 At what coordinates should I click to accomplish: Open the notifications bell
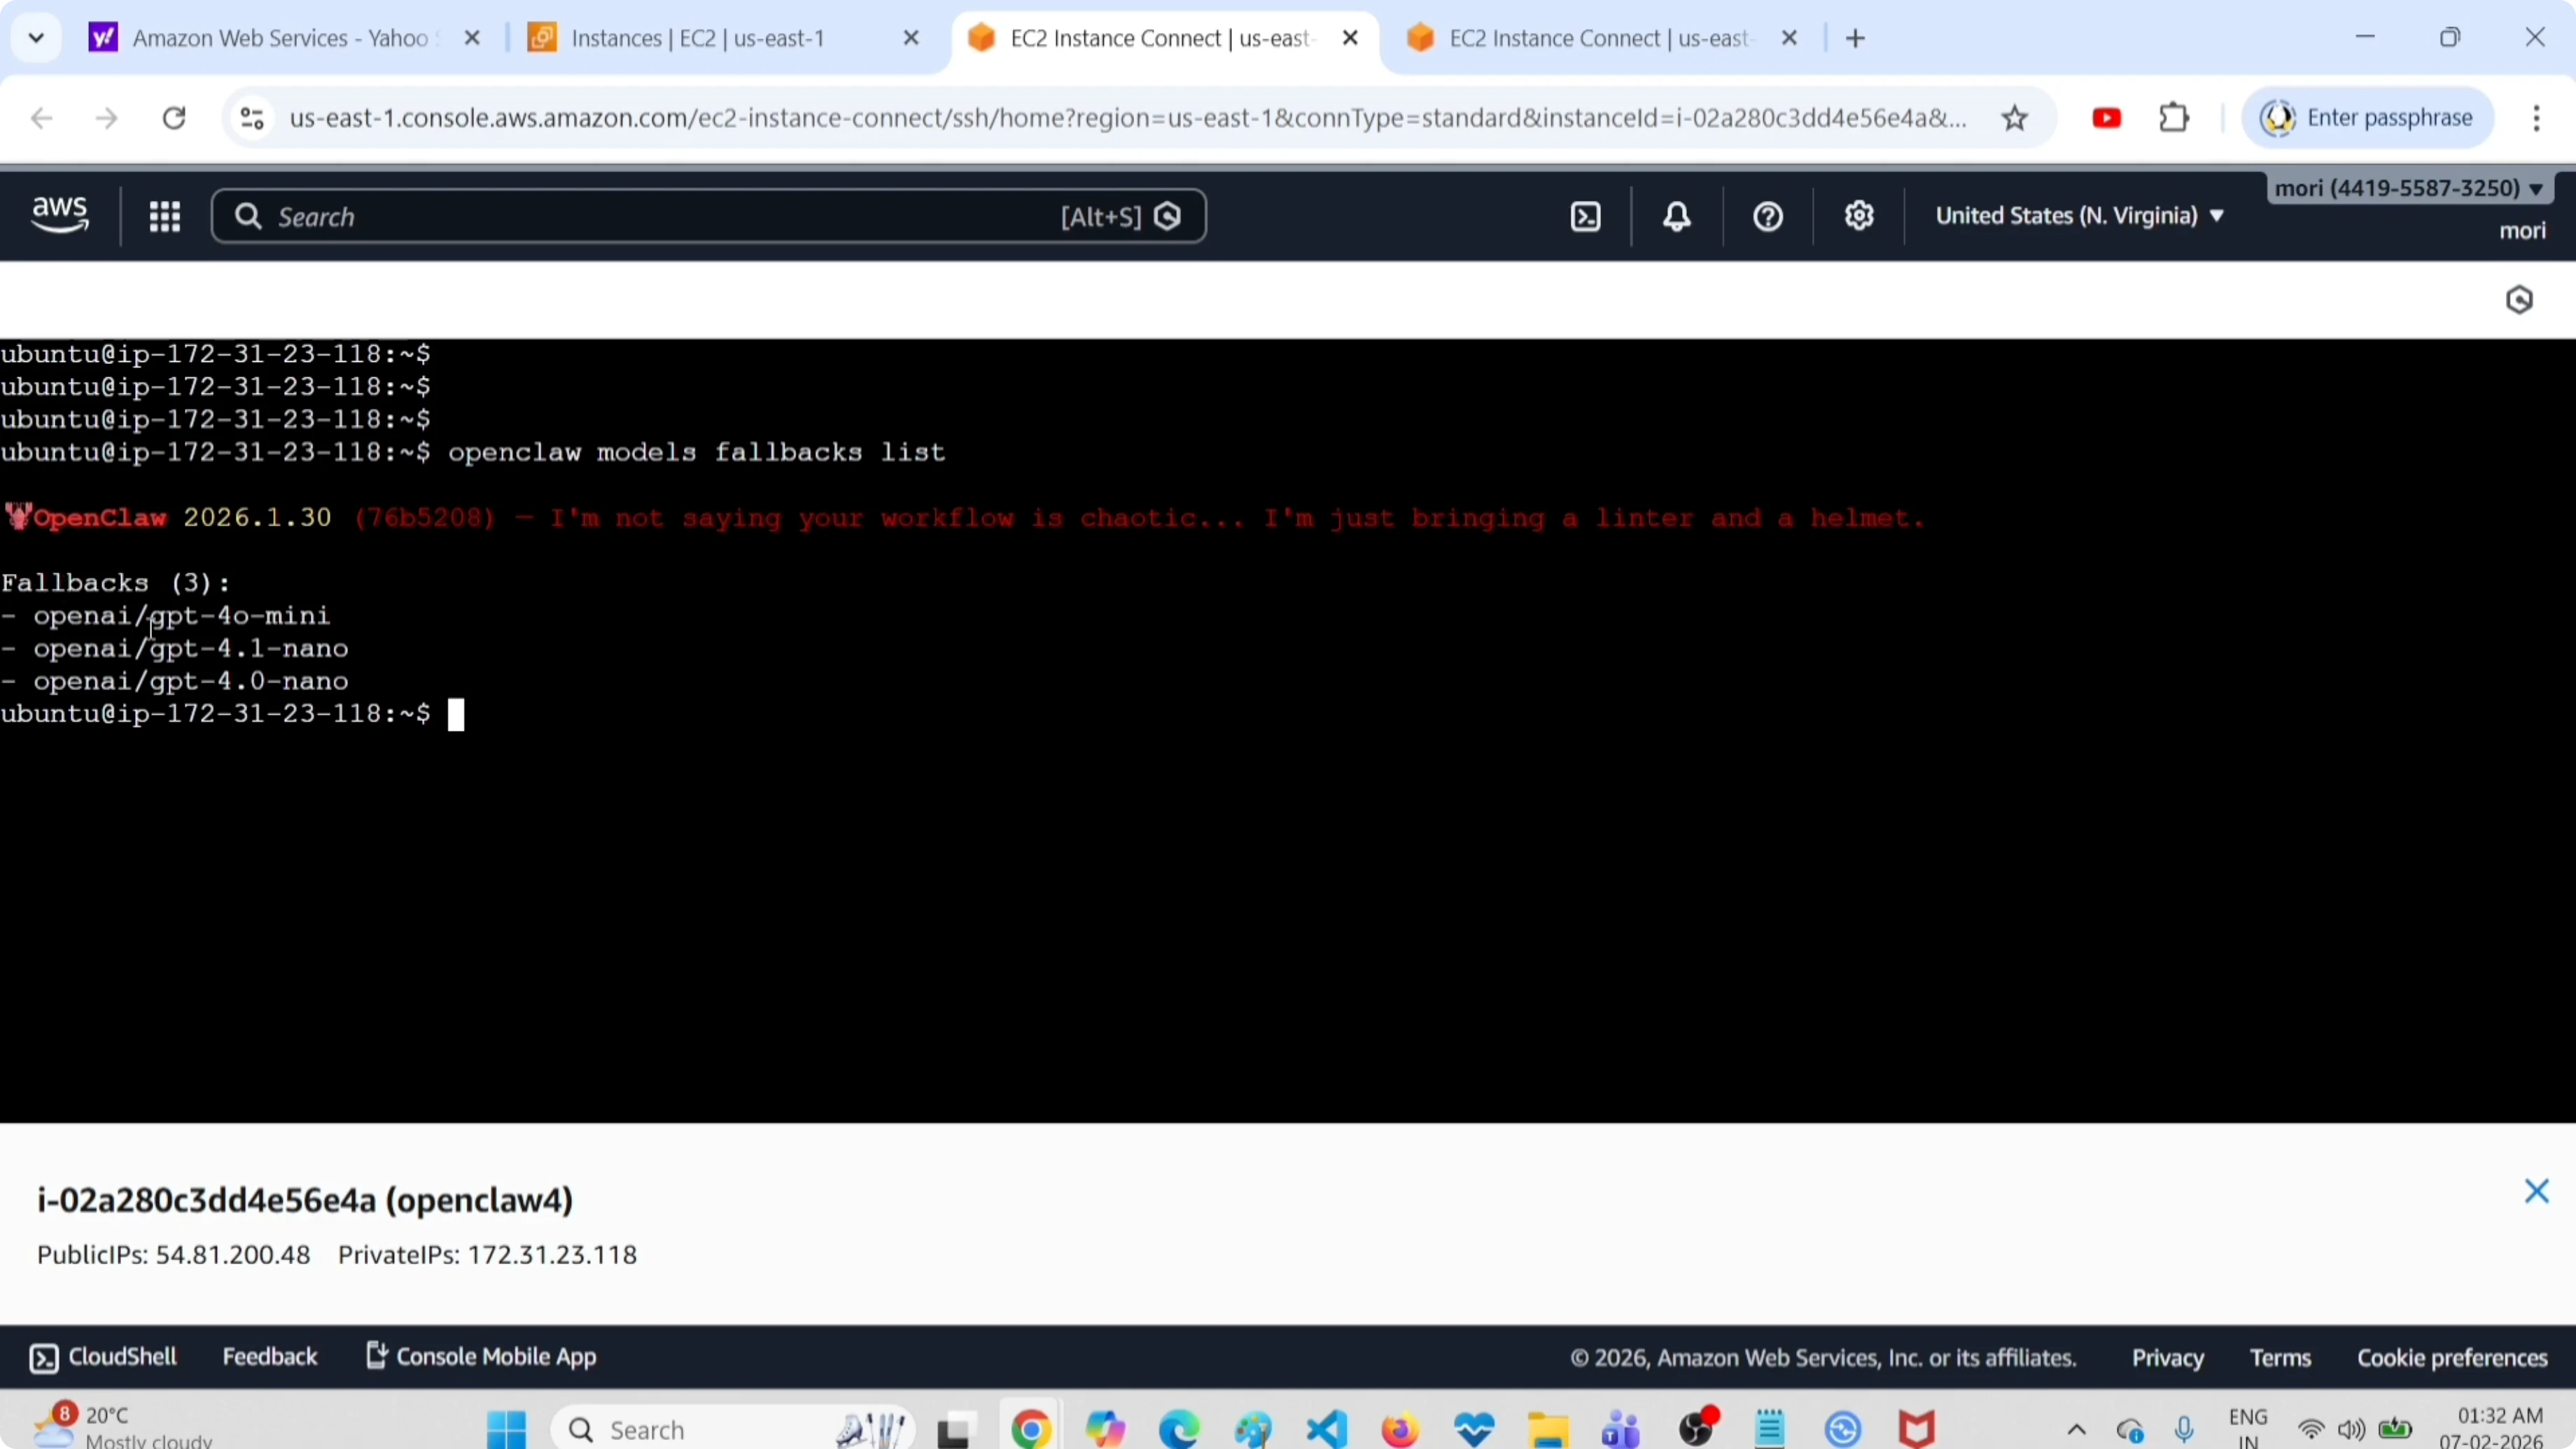tap(1677, 216)
